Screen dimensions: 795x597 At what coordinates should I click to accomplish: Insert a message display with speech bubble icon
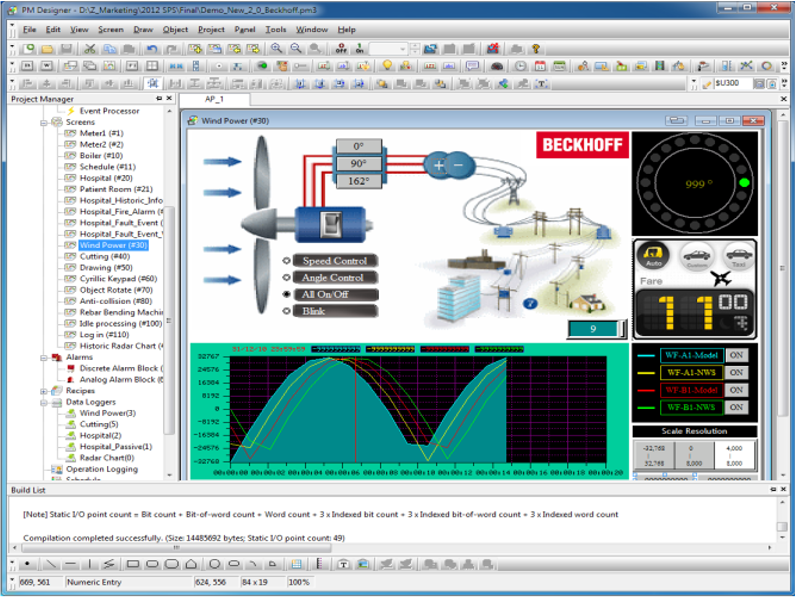pyautogui.click(x=473, y=66)
